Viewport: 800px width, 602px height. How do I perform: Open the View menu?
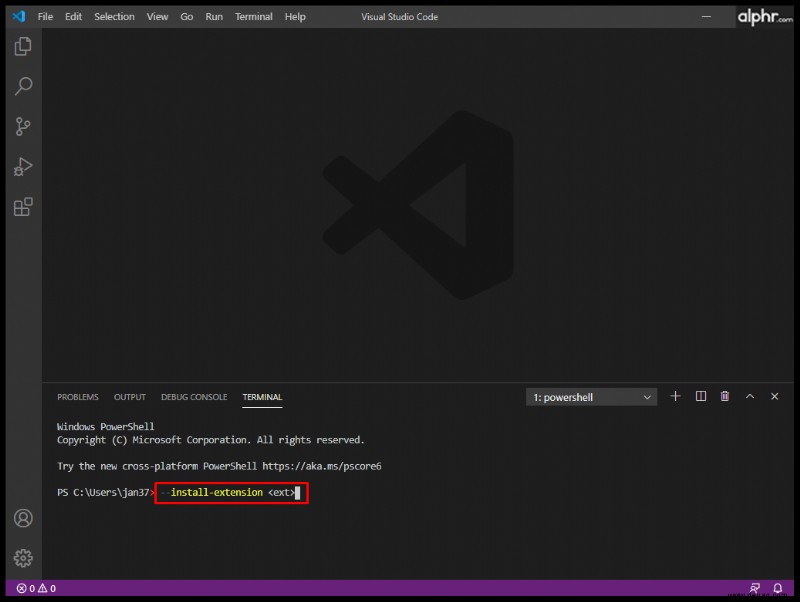click(x=157, y=17)
